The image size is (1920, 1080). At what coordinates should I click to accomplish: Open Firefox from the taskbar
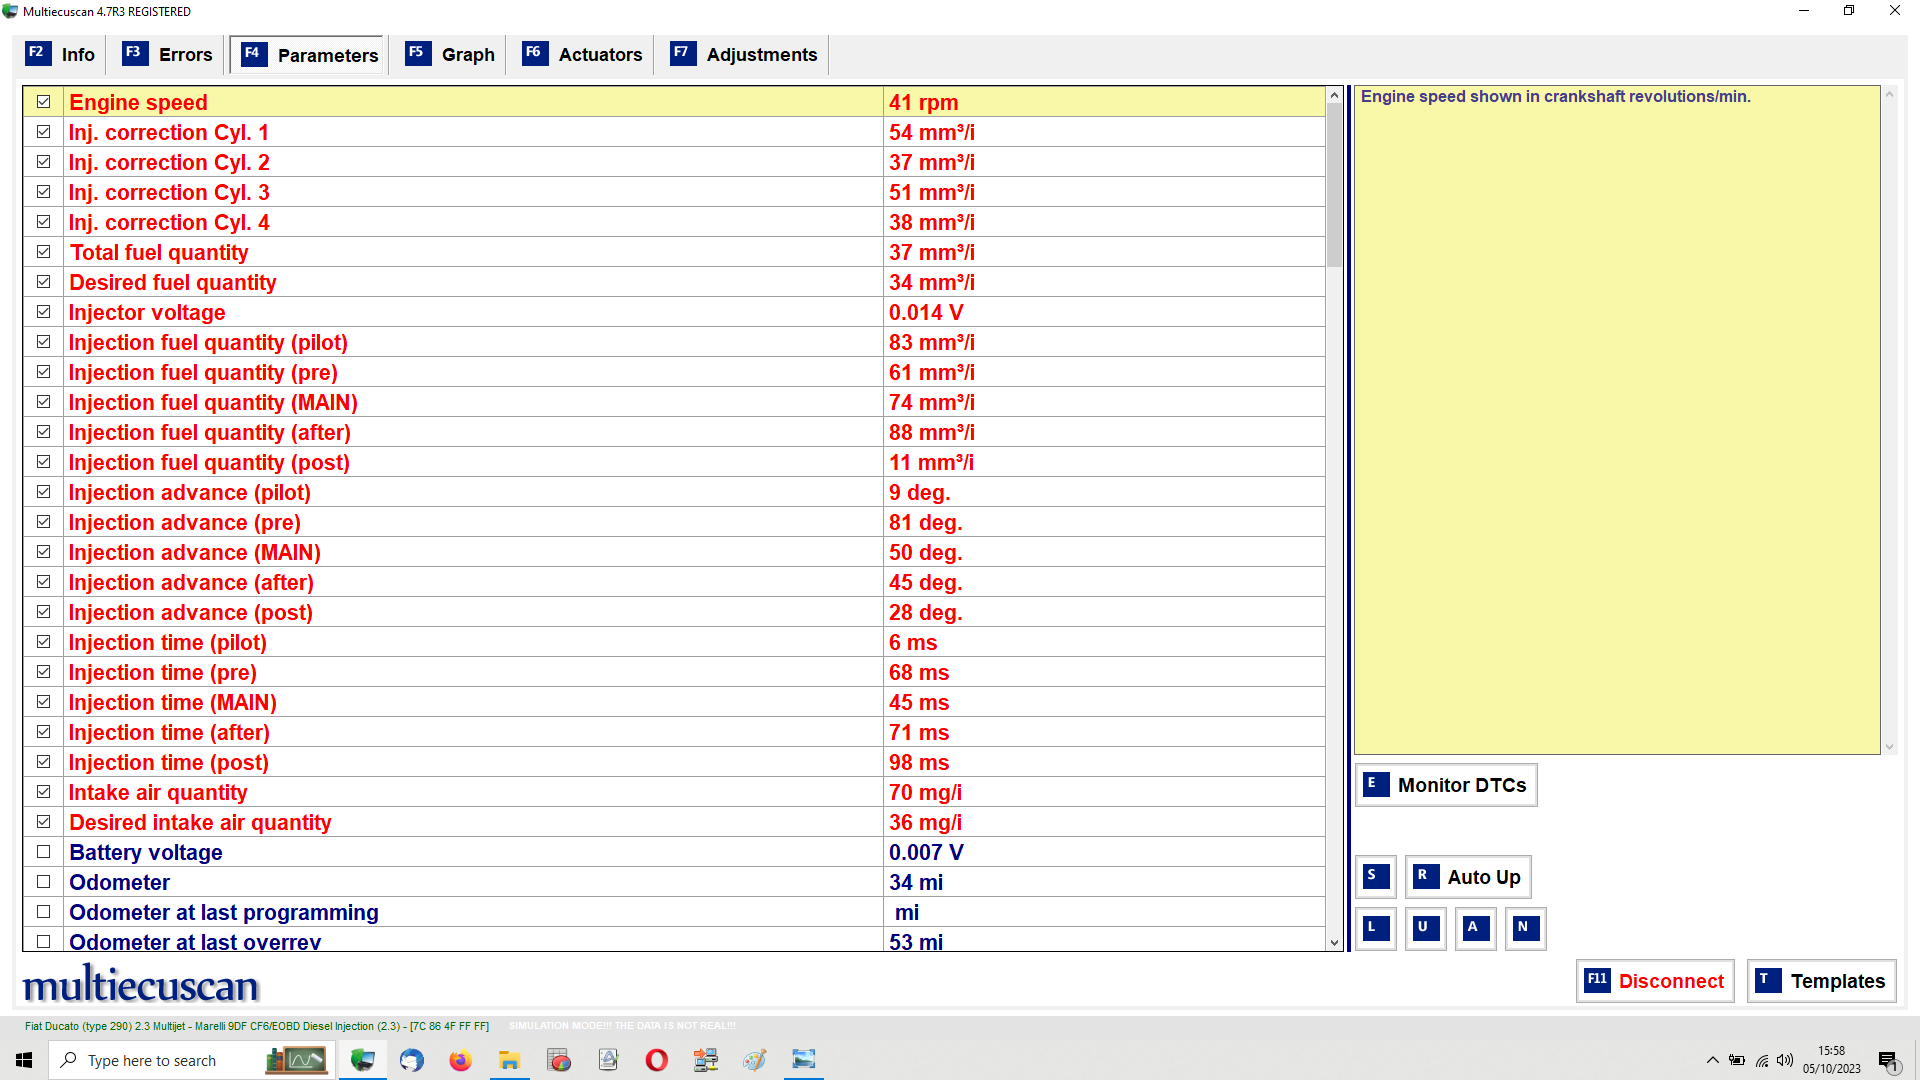click(460, 1060)
